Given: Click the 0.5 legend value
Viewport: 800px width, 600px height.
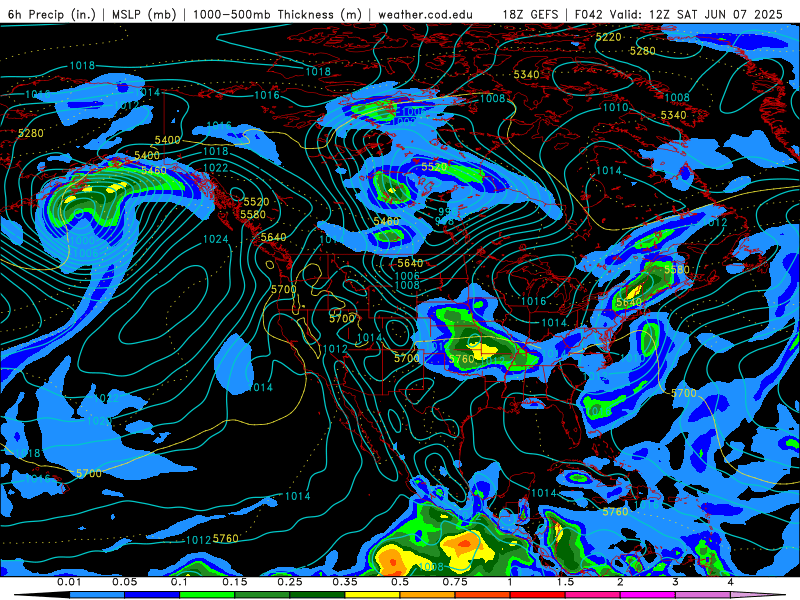Looking at the screenshot, I should coord(400,582).
